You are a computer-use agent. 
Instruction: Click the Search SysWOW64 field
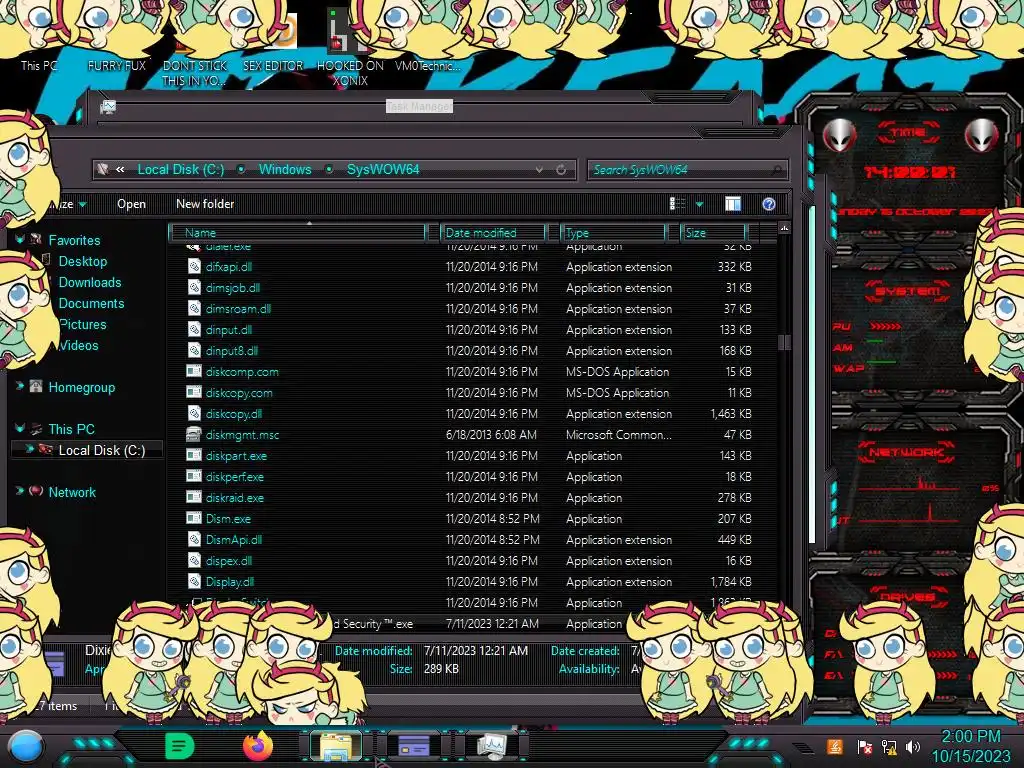687,170
